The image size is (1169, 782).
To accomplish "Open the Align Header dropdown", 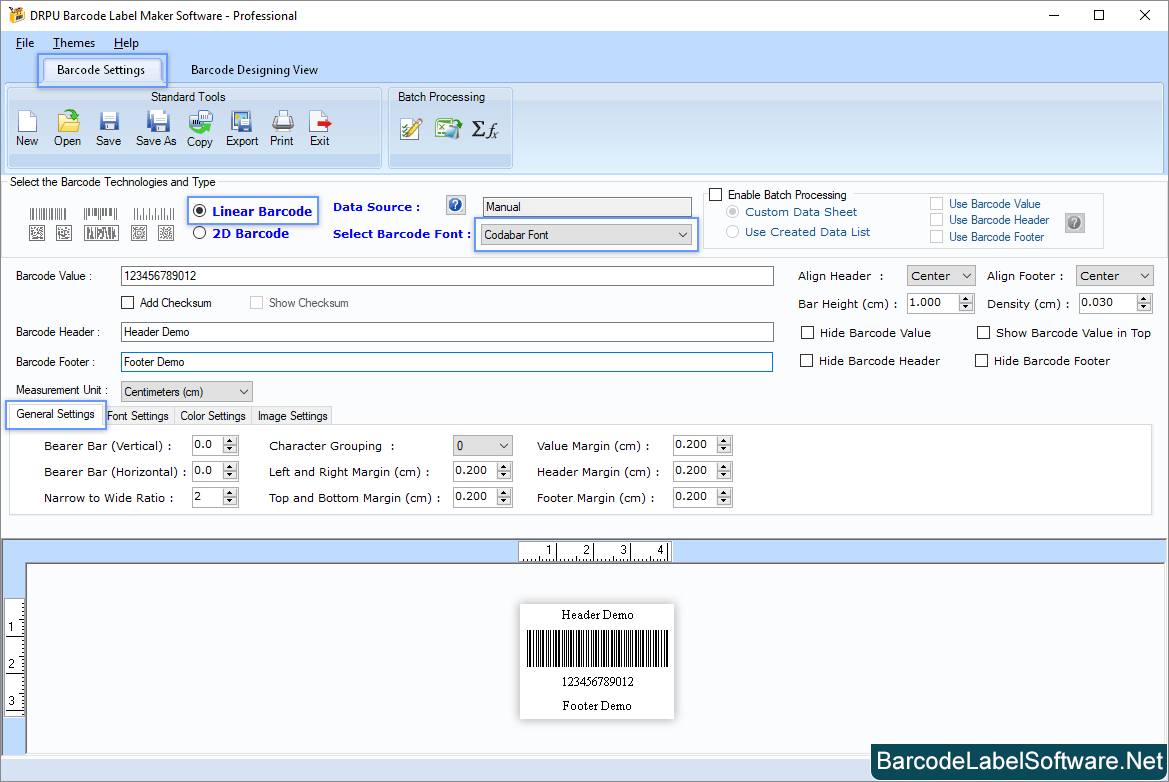I will coord(939,275).
